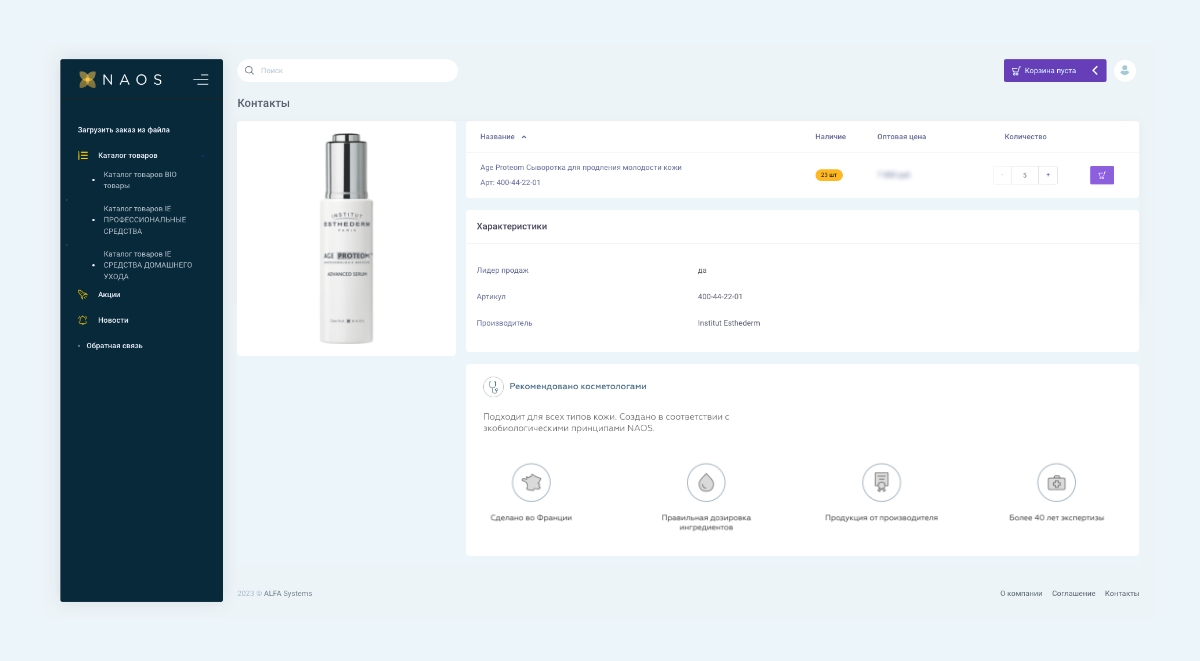Increase quantity with the plus button
The height and width of the screenshot is (661, 1200).
1048,175
